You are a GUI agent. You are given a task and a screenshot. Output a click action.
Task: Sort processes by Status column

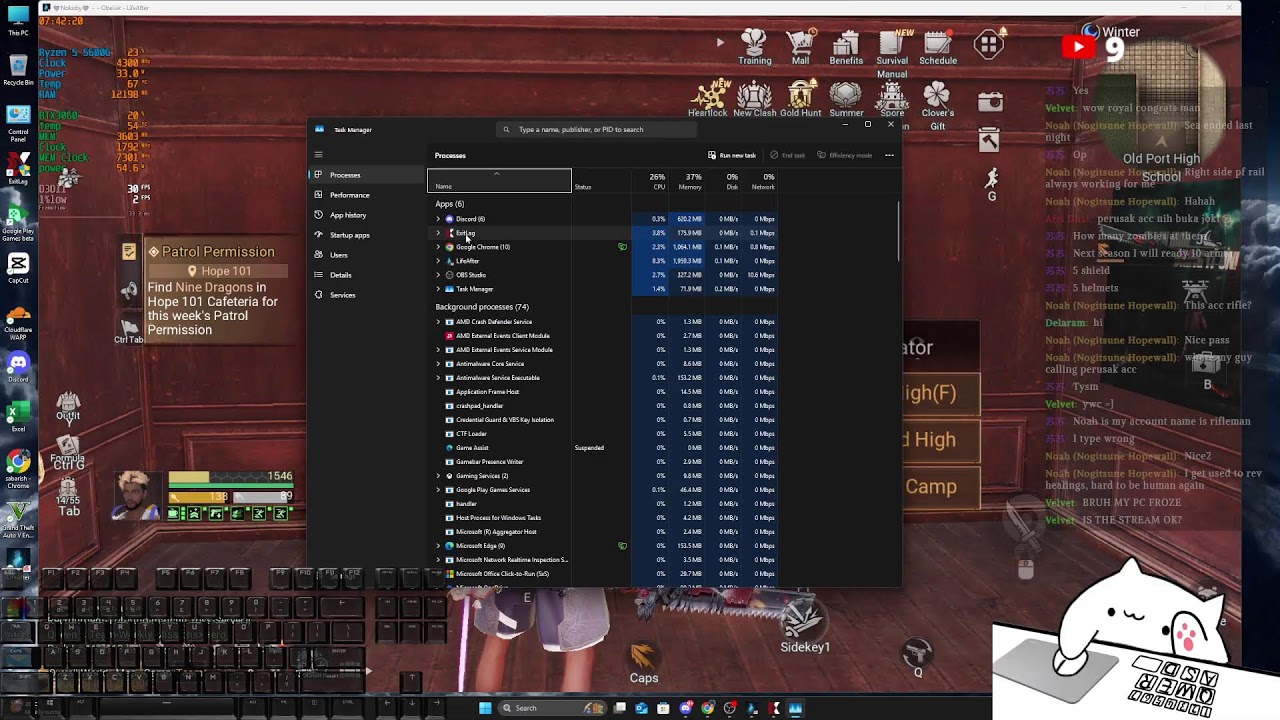point(600,181)
